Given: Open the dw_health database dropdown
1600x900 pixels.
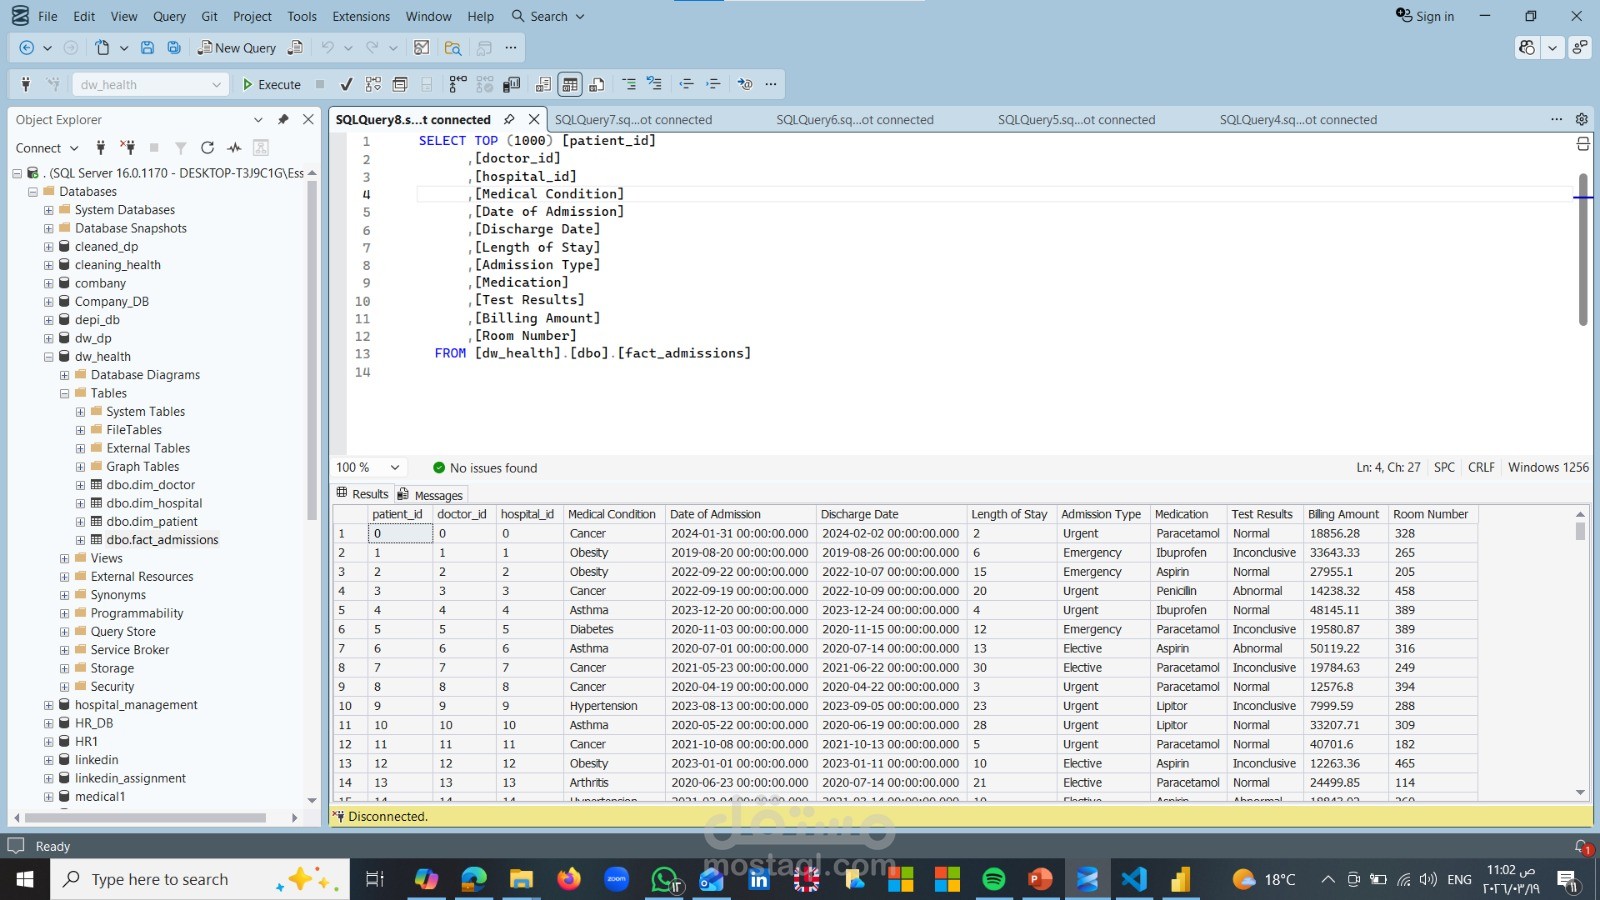Looking at the screenshot, I should pos(216,85).
